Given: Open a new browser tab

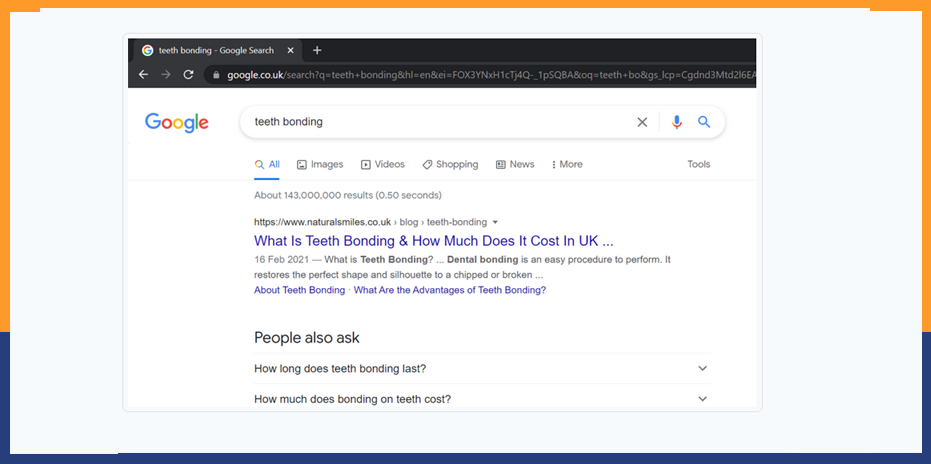Looking at the screenshot, I should pyautogui.click(x=317, y=50).
